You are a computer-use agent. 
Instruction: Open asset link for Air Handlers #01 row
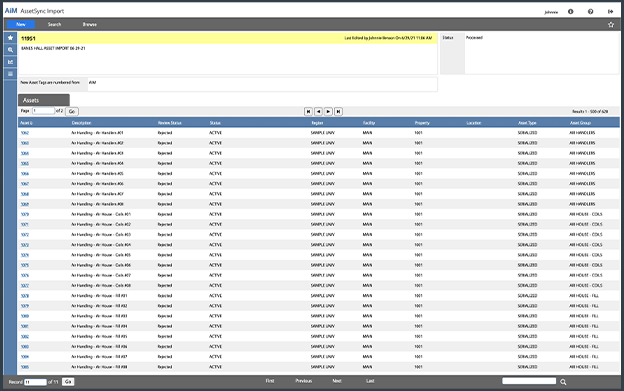point(25,133)
